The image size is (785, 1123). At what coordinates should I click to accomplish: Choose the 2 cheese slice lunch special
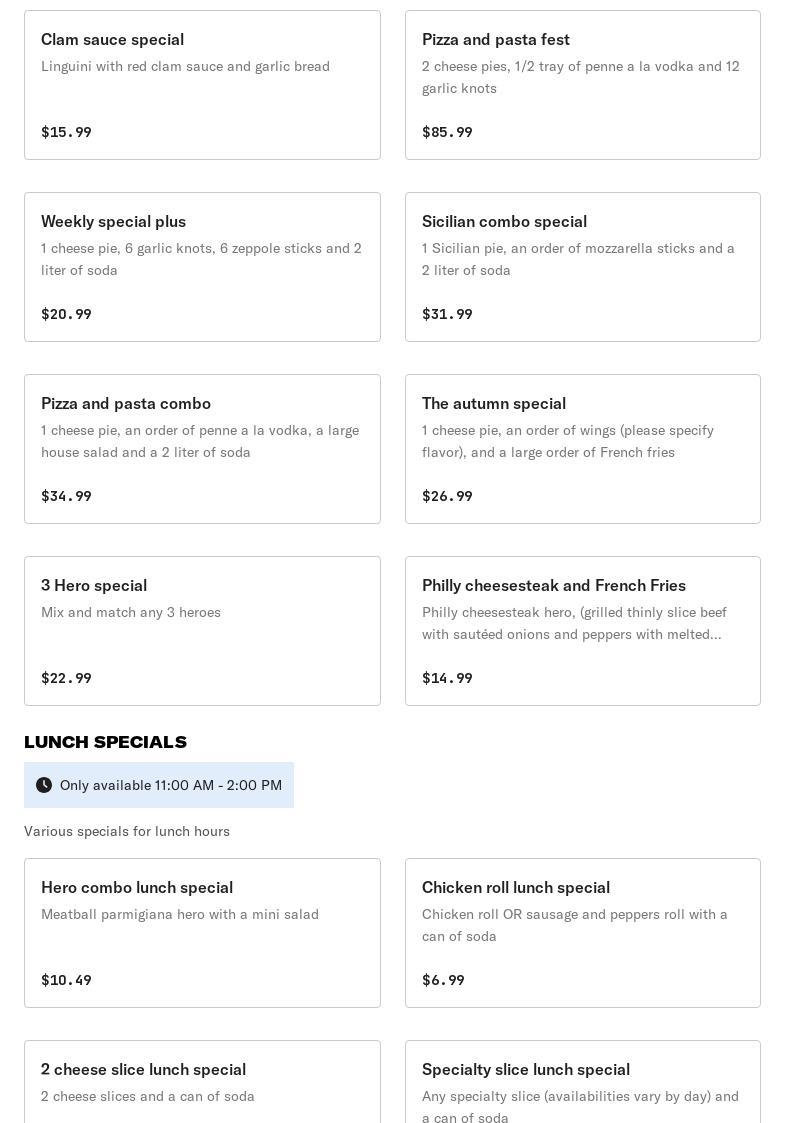coord(202,1082)
